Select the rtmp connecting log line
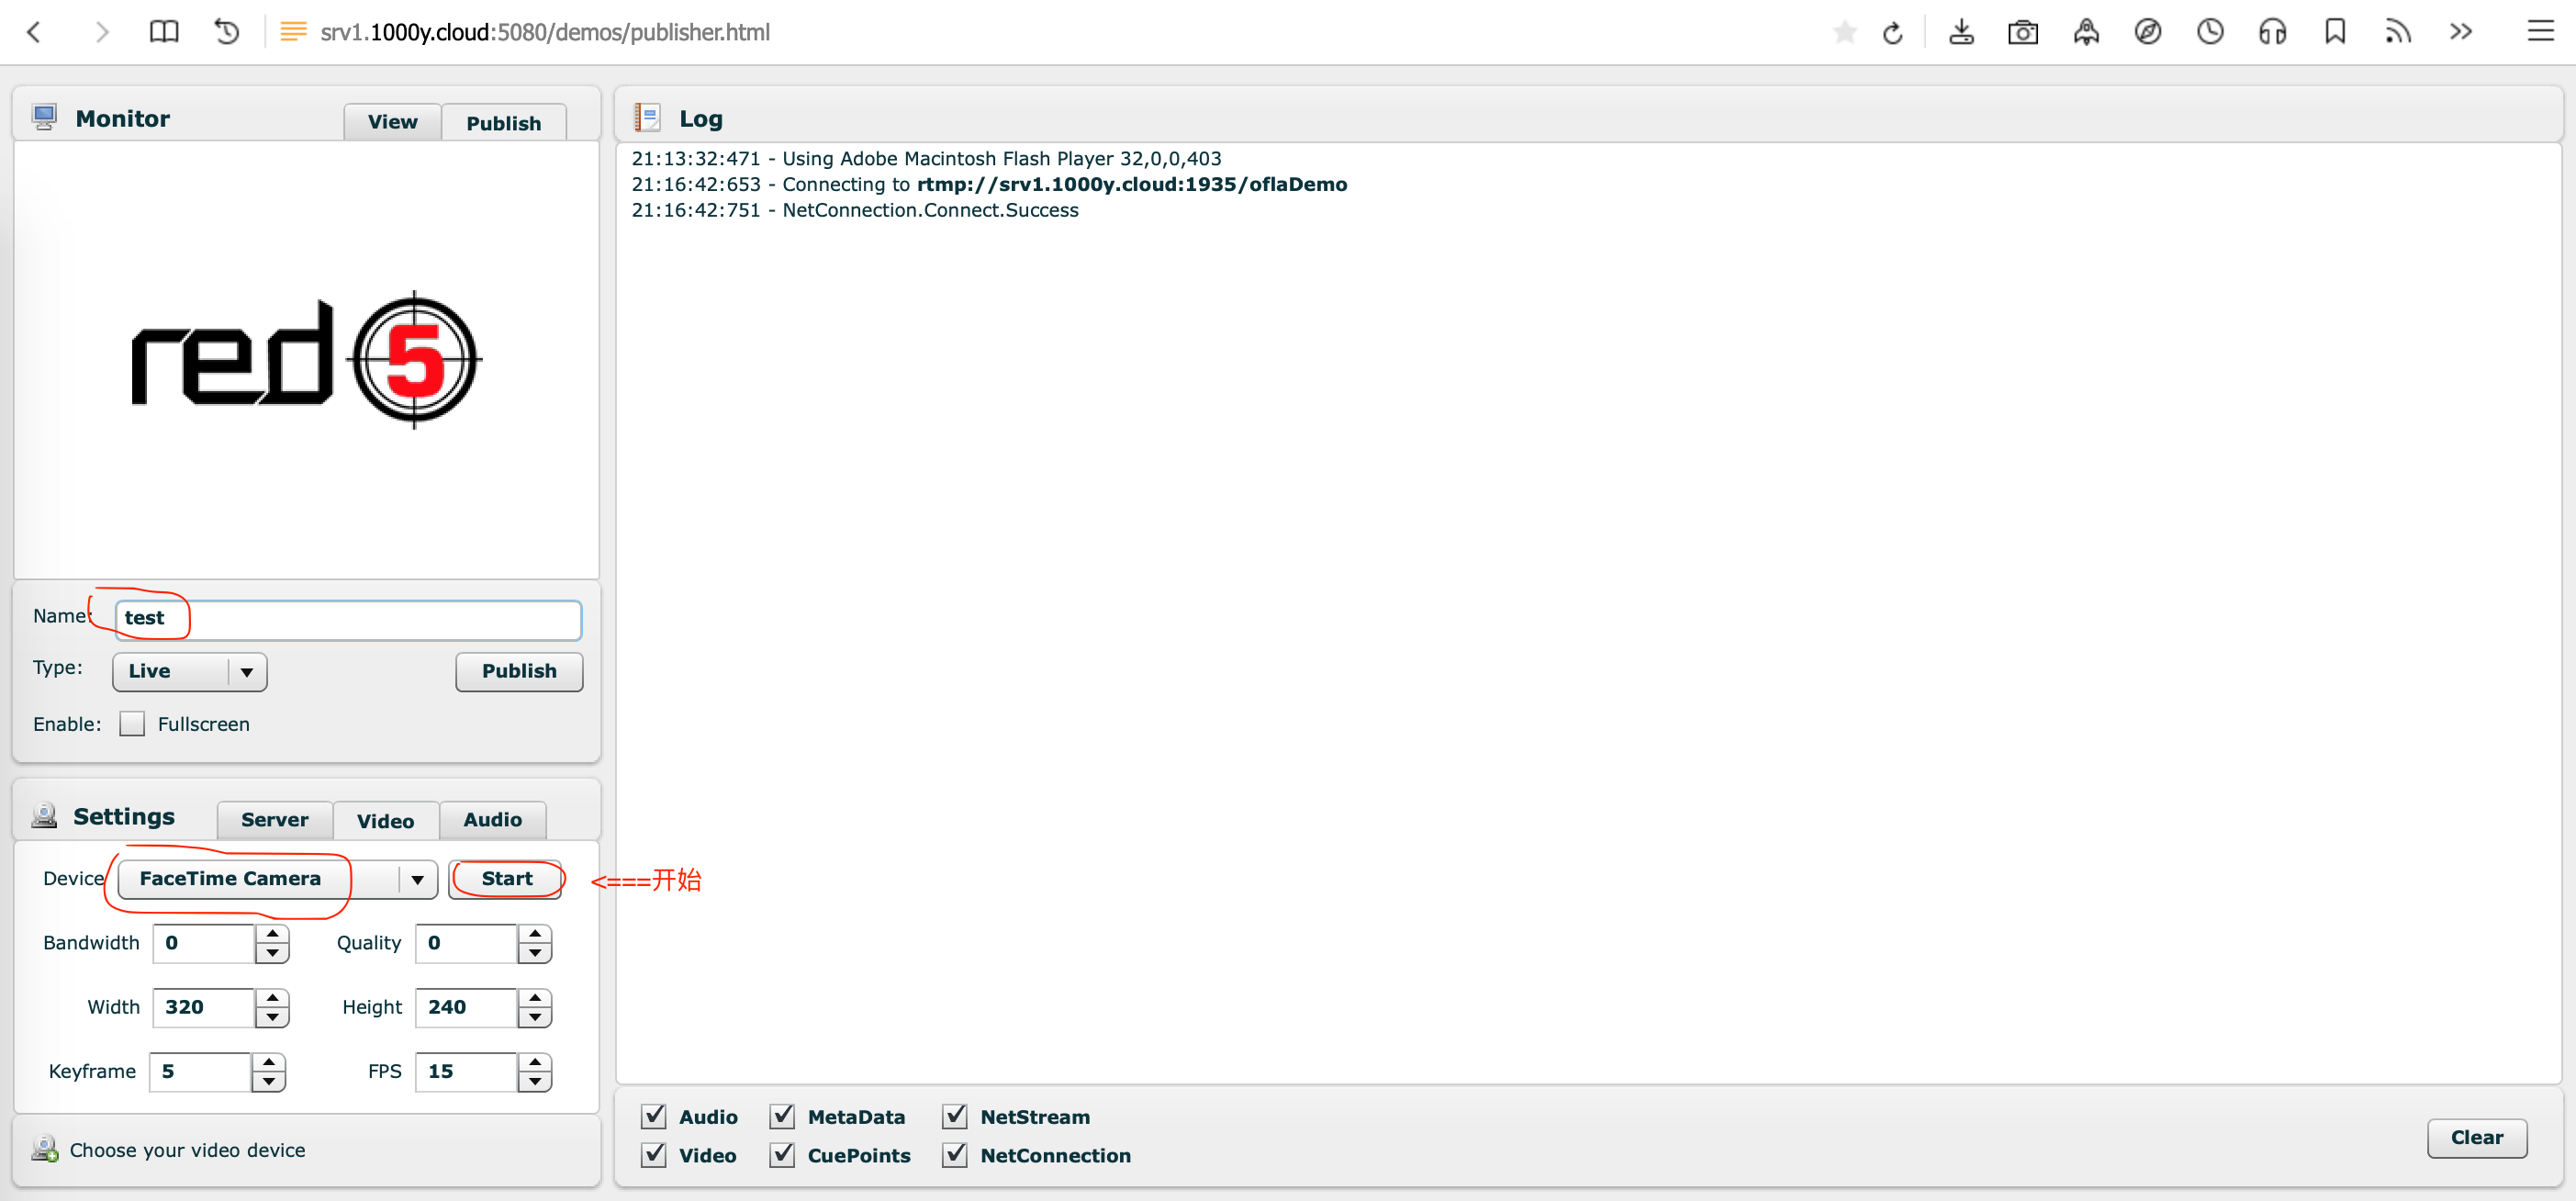This screenshot has height=1201, width=2576. (989, 184)
